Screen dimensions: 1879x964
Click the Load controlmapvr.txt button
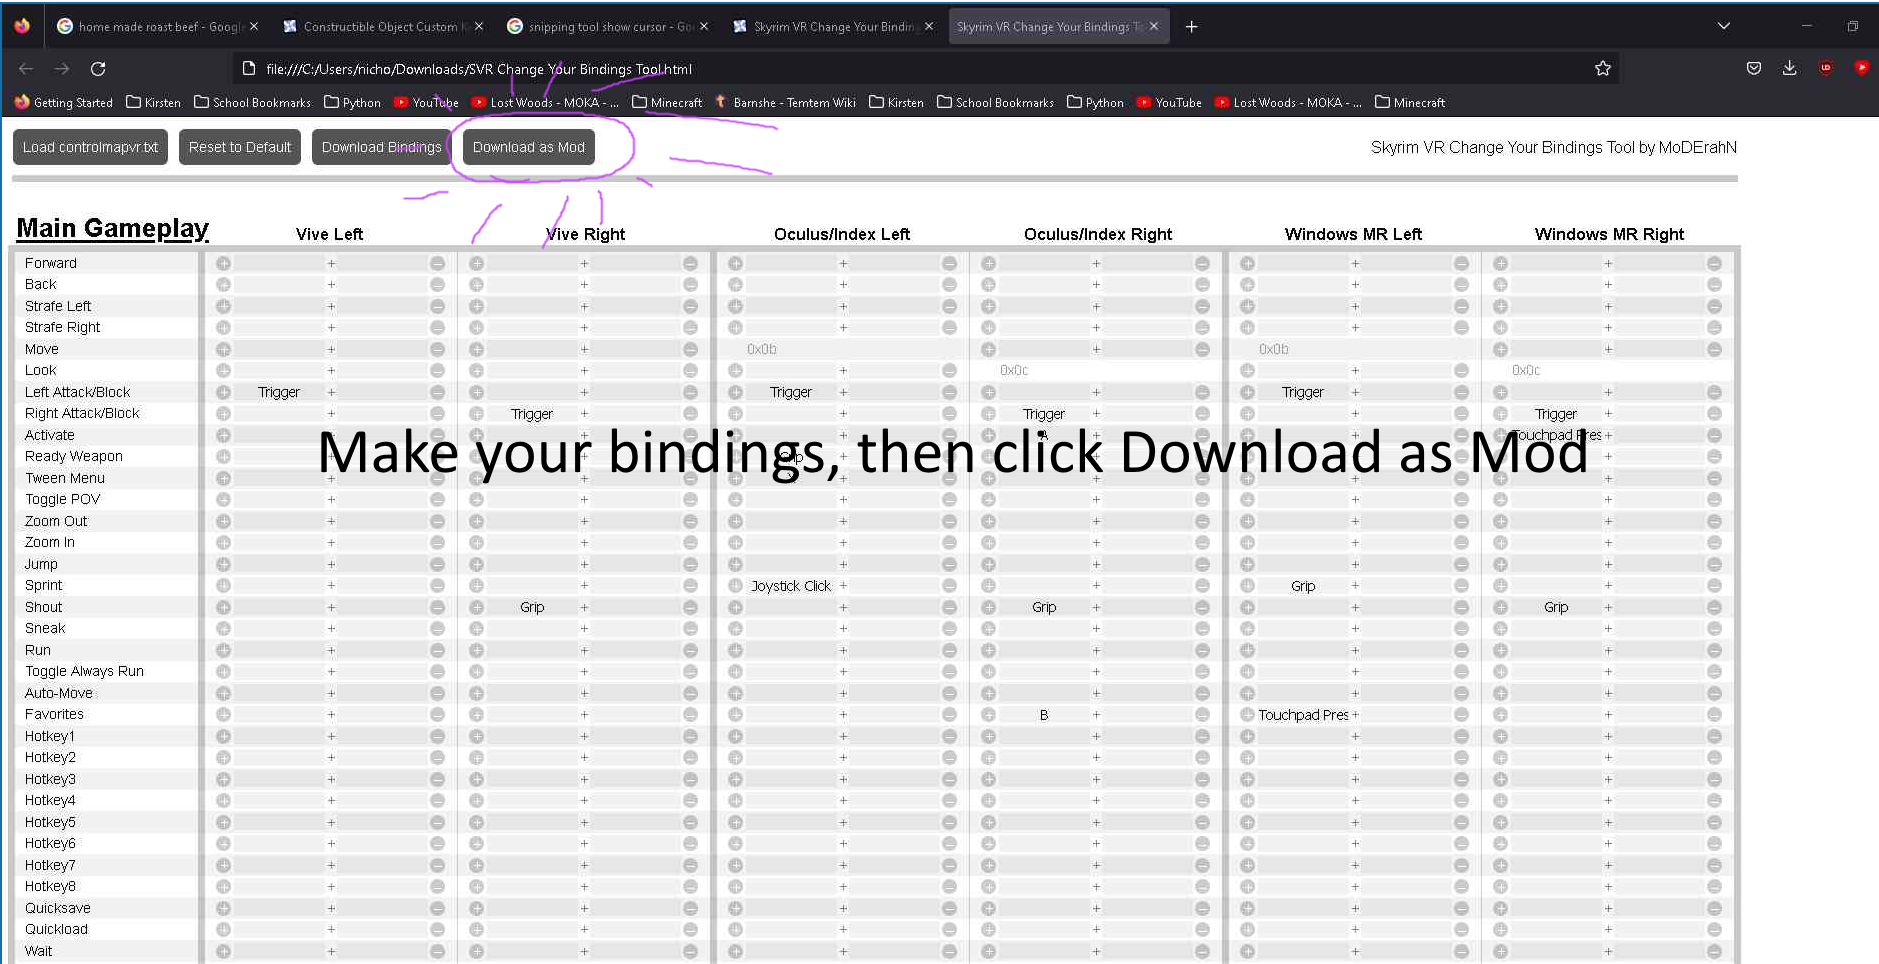coord(90,147)
